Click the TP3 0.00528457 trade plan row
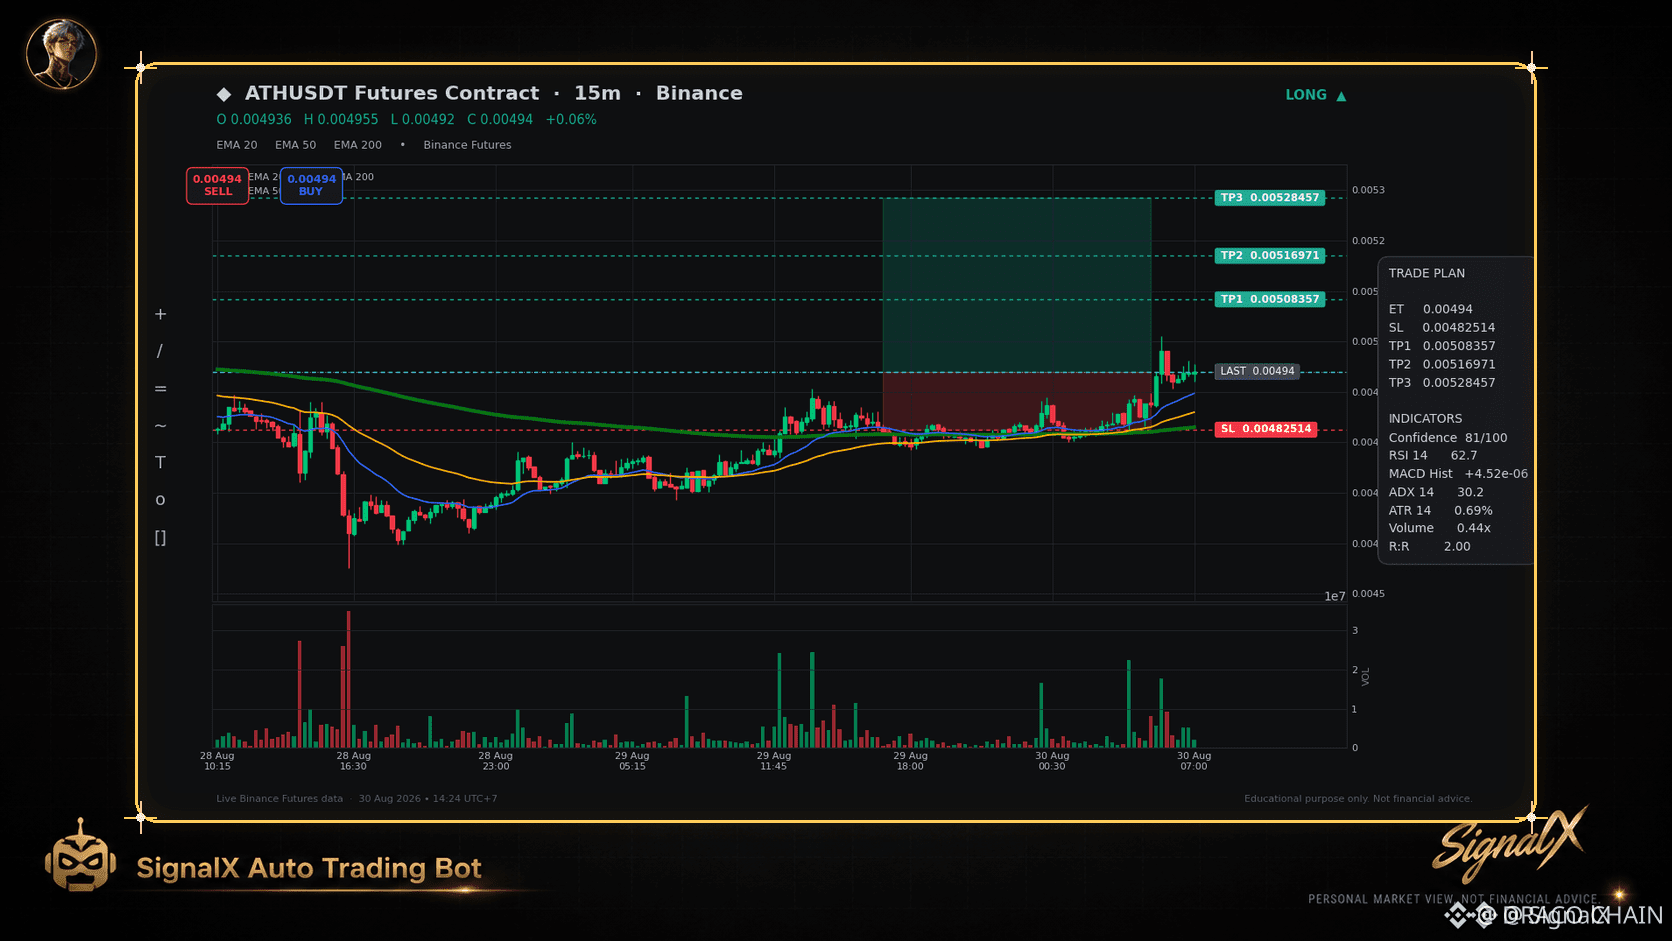Screen dimensions: 1672x941 tap(1442, 383)
